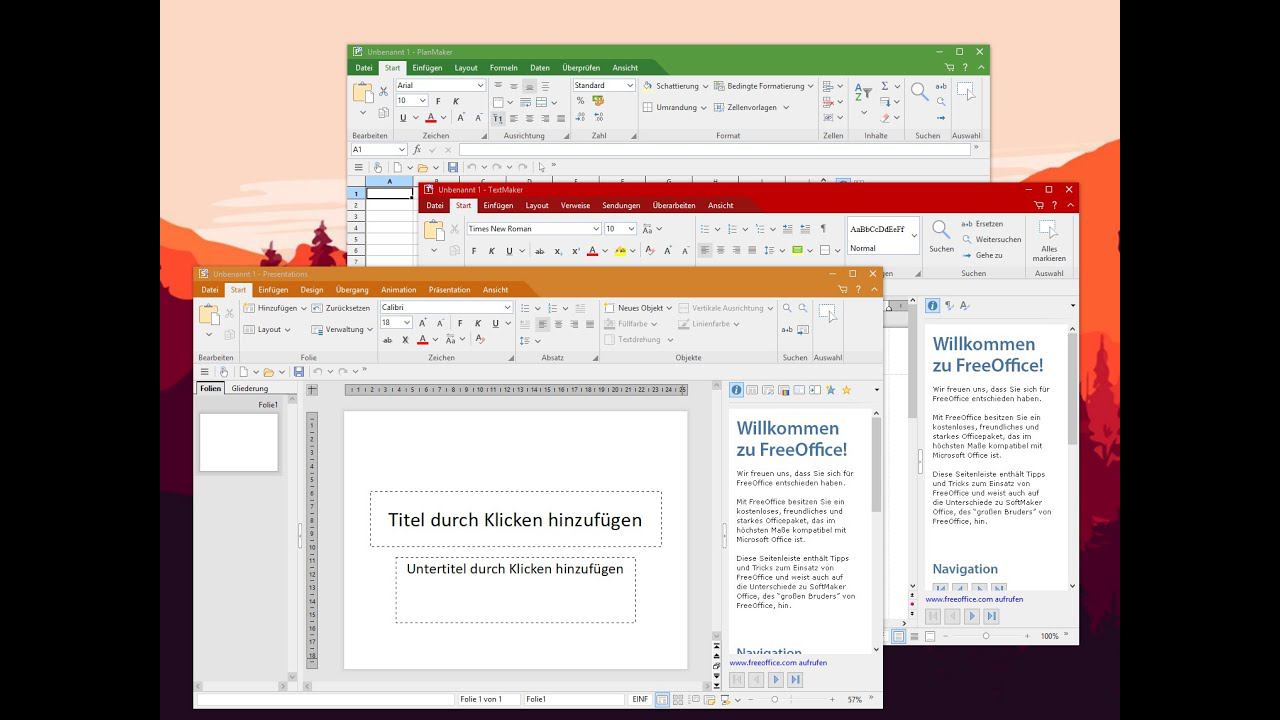1280x720 pixels.
Task: Click Zurücksetzen in Presentations Folie group
Action: (341, 308)
